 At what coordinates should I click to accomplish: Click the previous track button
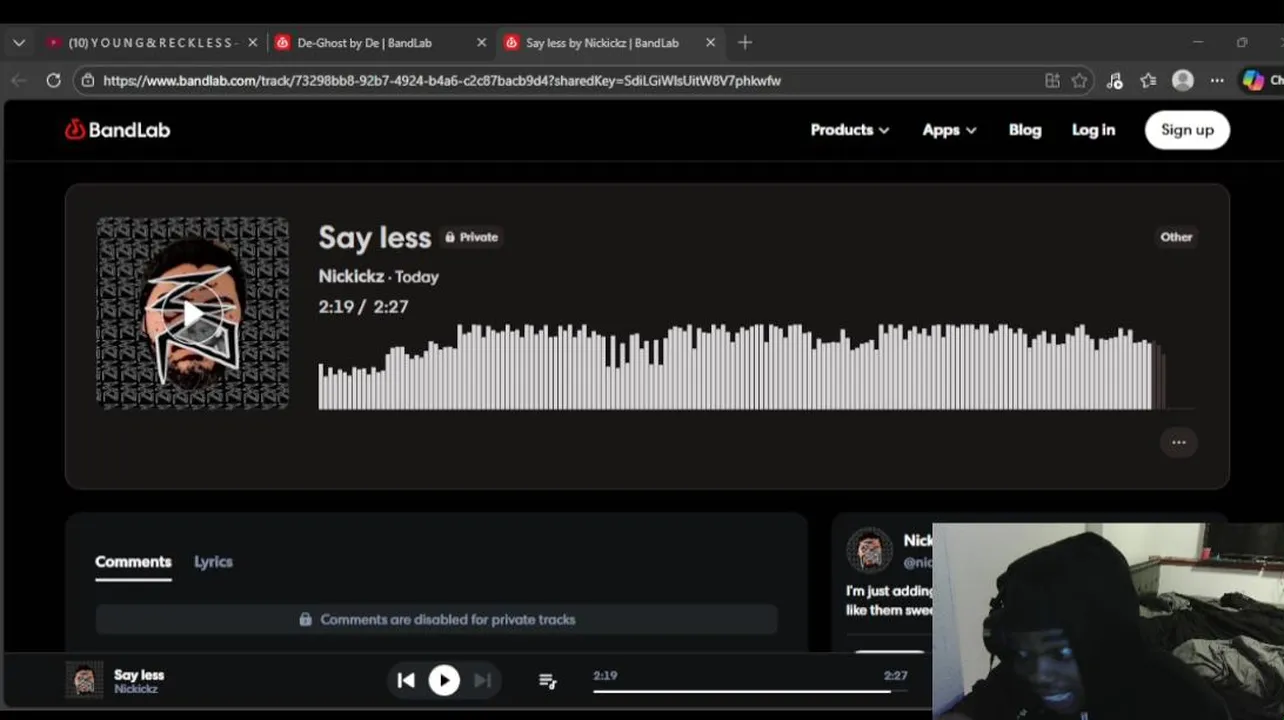(405, 680)
